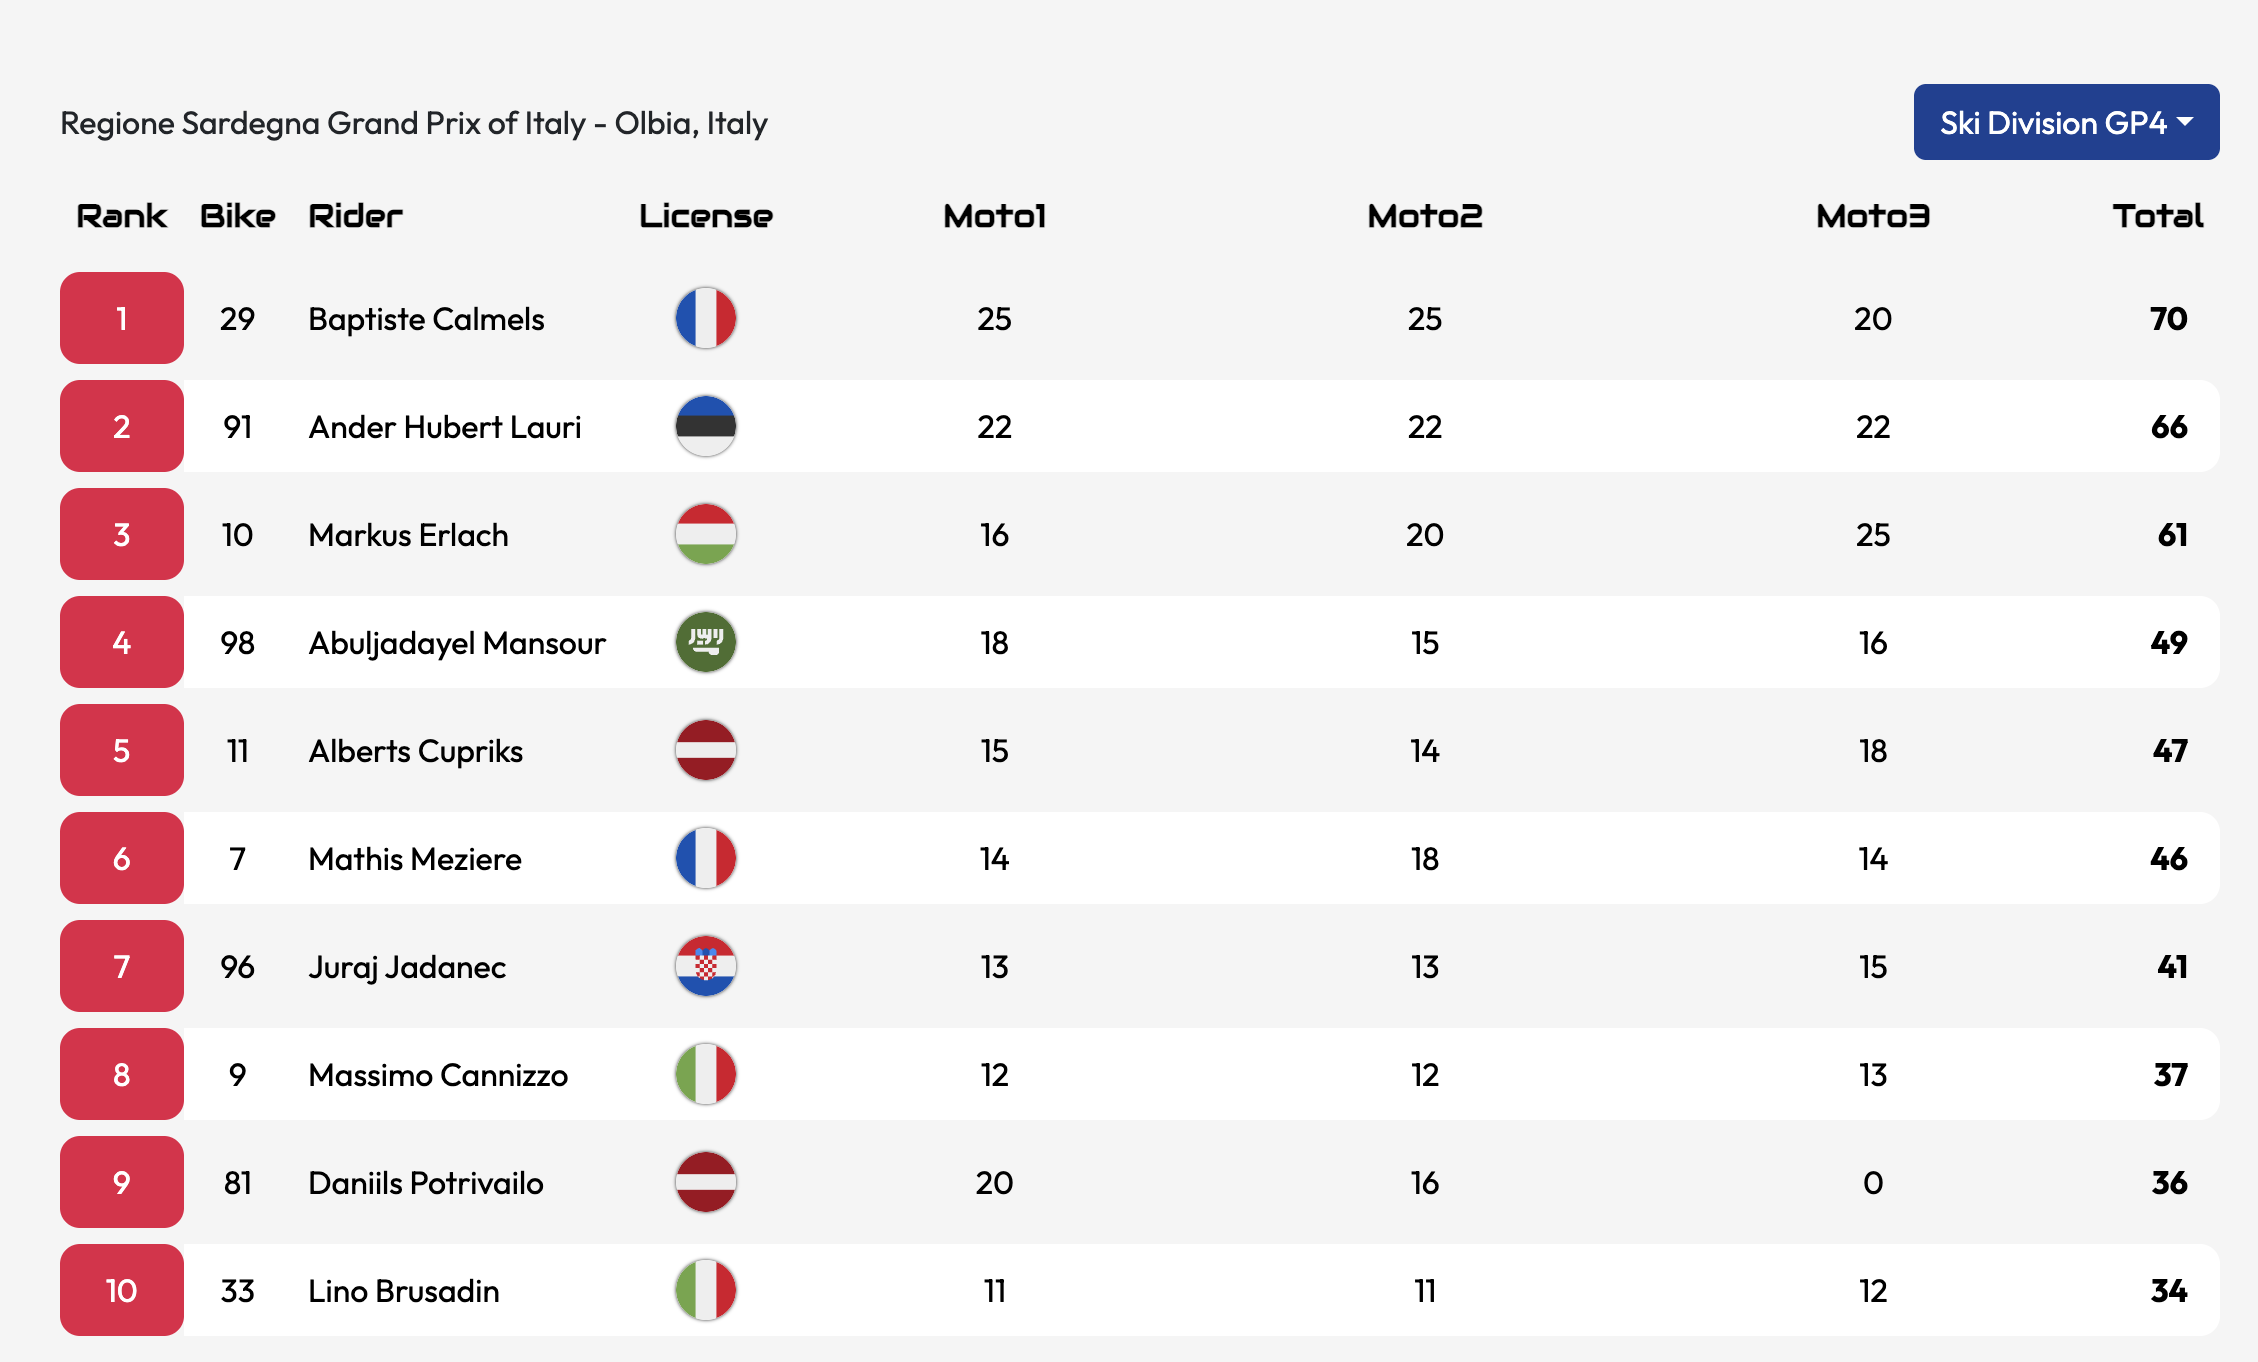The height and width of the screenshot is (1362, 2258).
Task: Click the French flag beside Baptiste Calmels
Action: 706,318
